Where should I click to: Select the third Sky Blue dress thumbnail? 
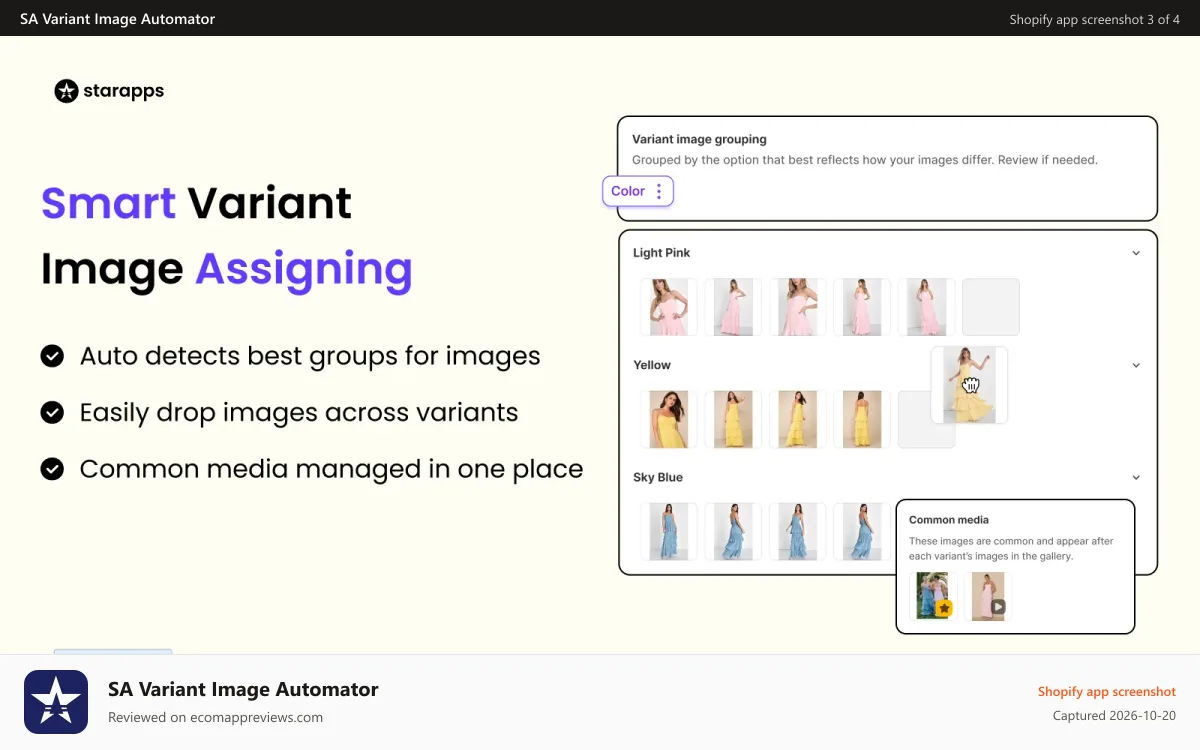point(797,531)
